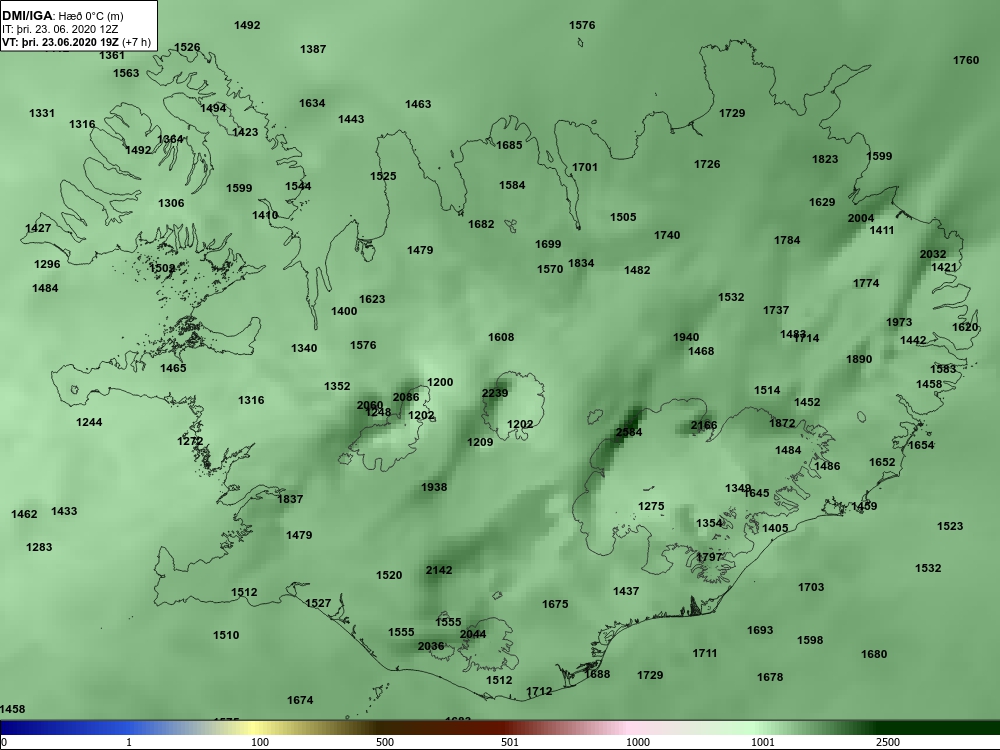Screen dimensions: 1000x750
Task: Pick the number 1784 on the map
Action: coord(788,240)
